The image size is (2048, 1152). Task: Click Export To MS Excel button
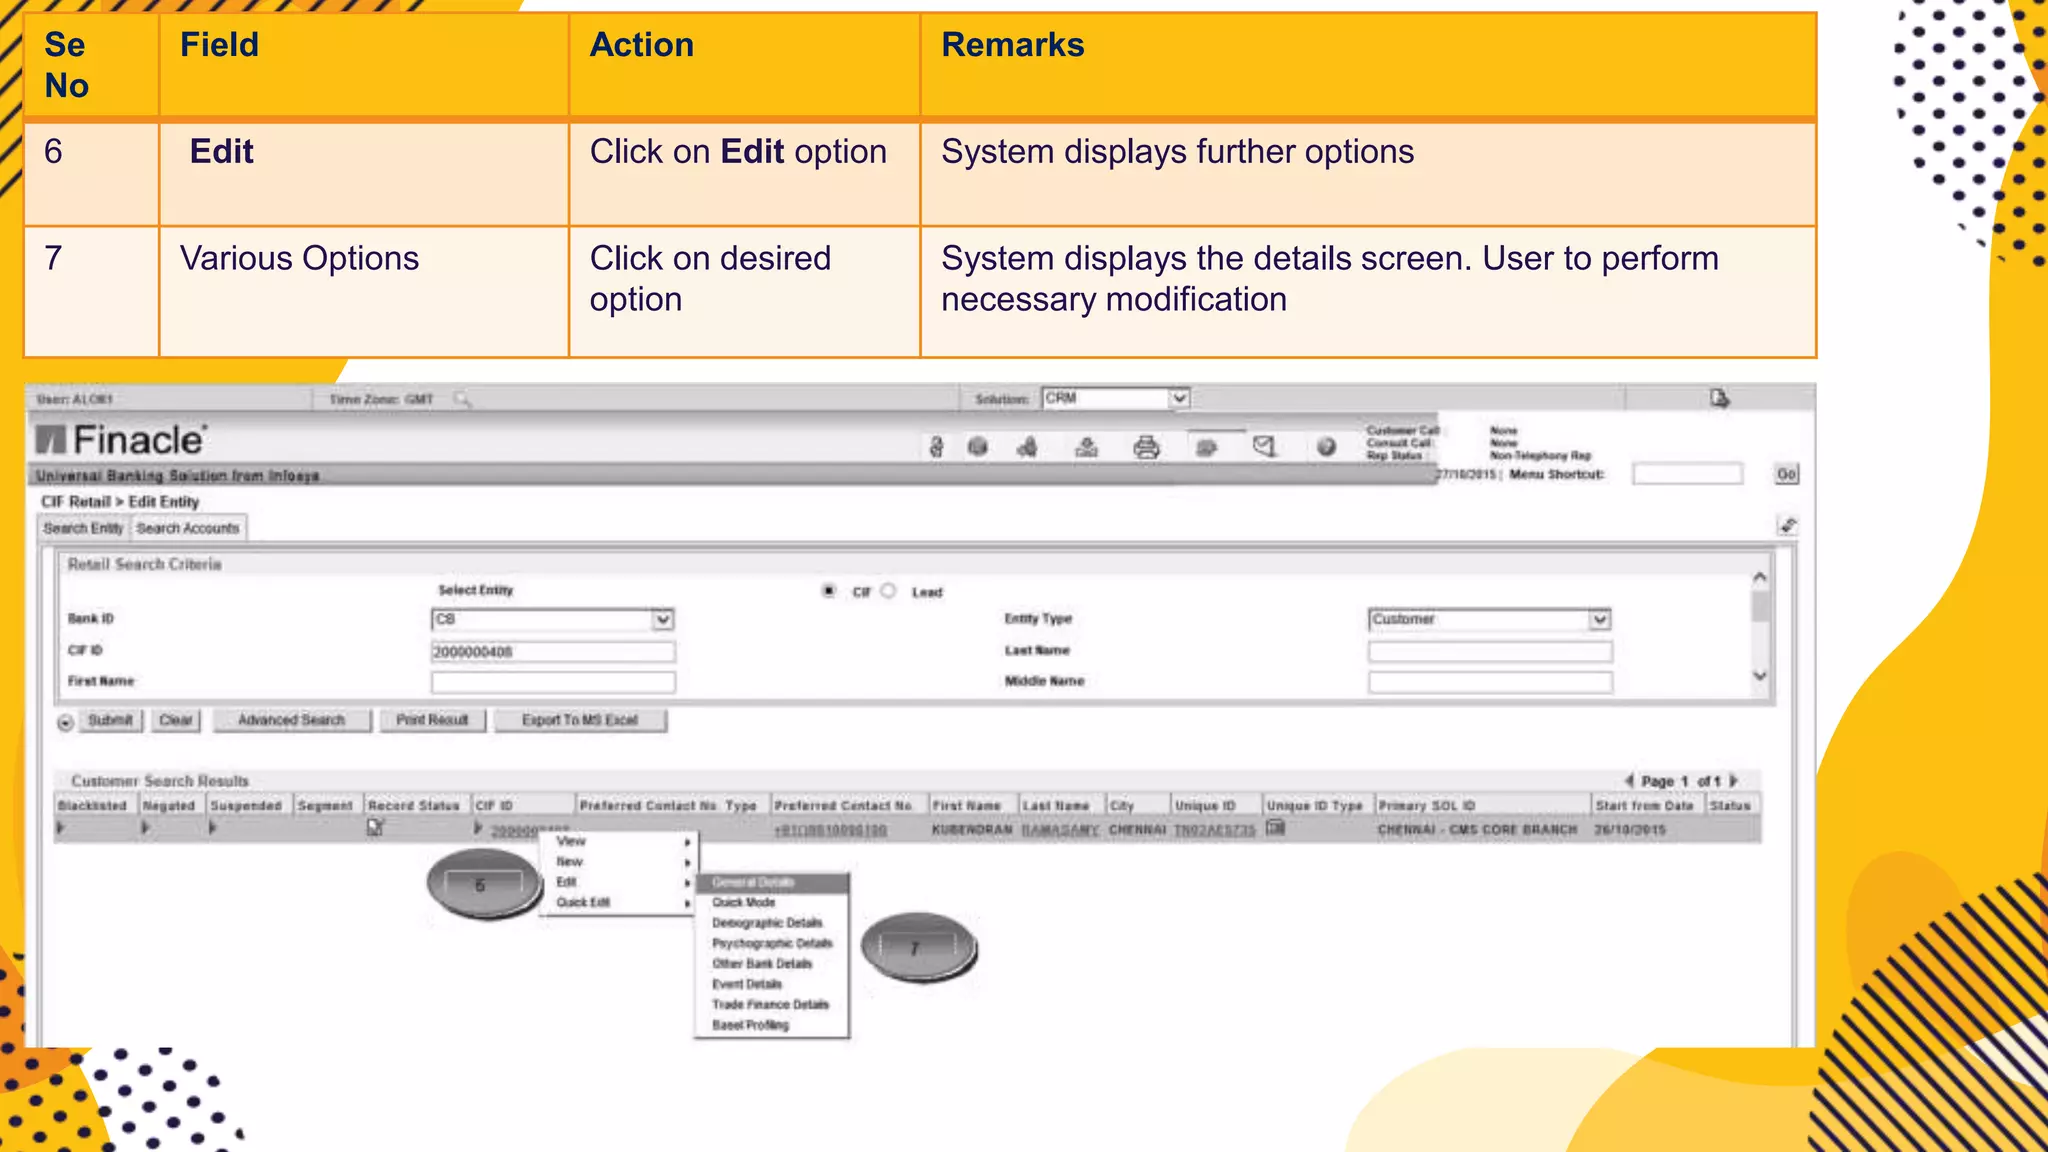(x=580, y=720)
